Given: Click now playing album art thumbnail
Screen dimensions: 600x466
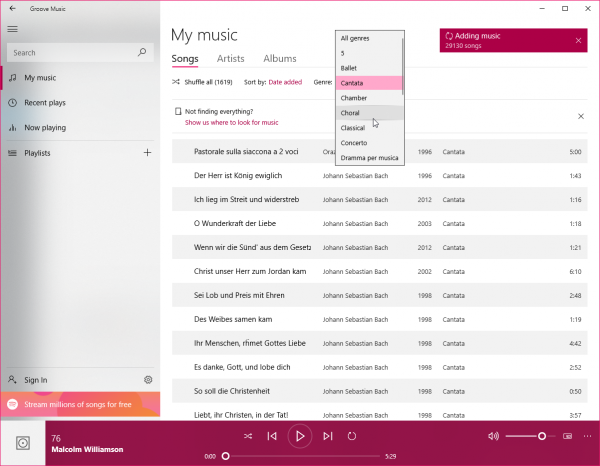Looking at the screenshot, I should [x=23, y=443].
